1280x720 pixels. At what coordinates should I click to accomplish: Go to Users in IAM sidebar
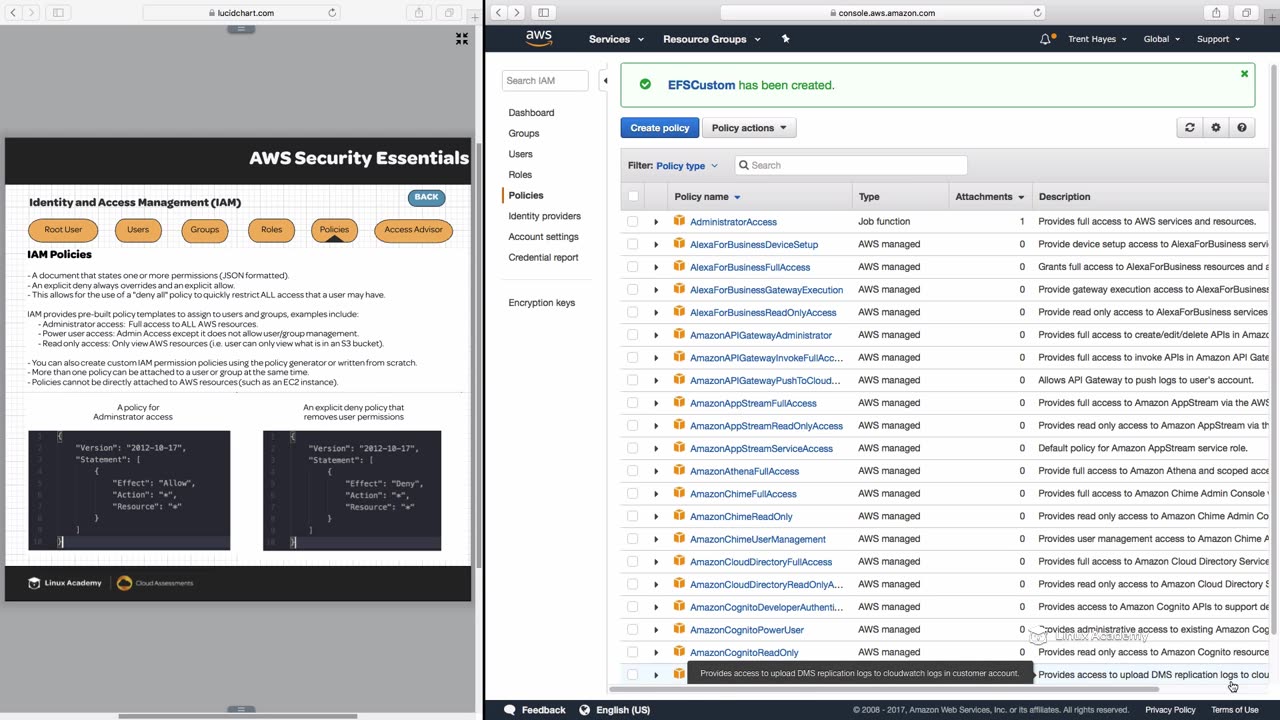(520, 154)
